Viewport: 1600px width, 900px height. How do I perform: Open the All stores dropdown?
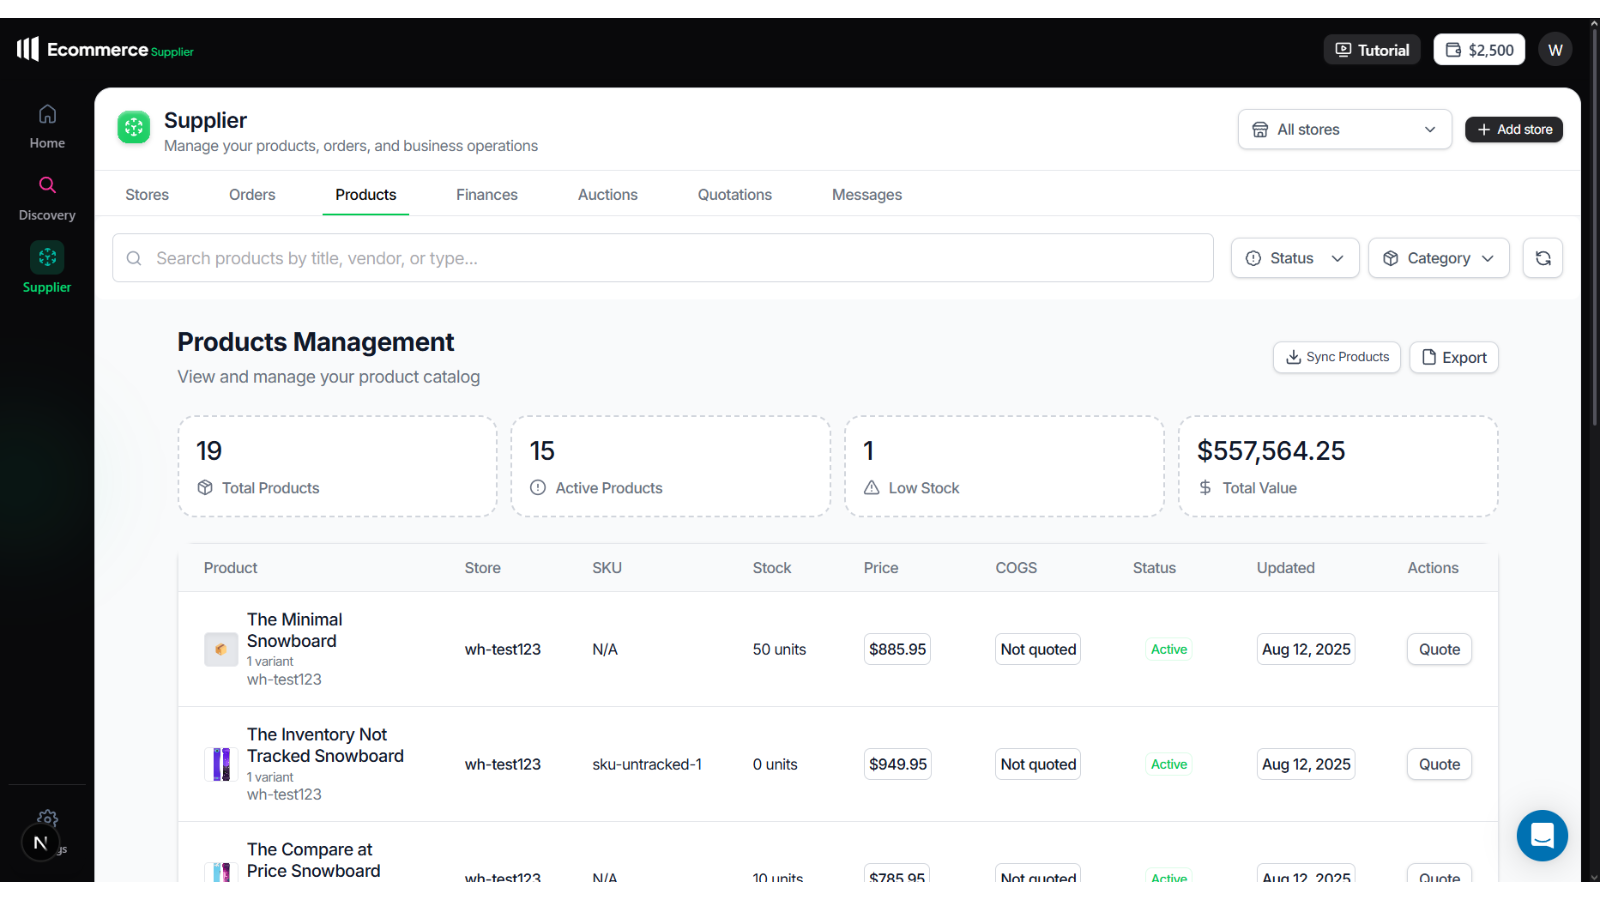[x=1344, y=129]
